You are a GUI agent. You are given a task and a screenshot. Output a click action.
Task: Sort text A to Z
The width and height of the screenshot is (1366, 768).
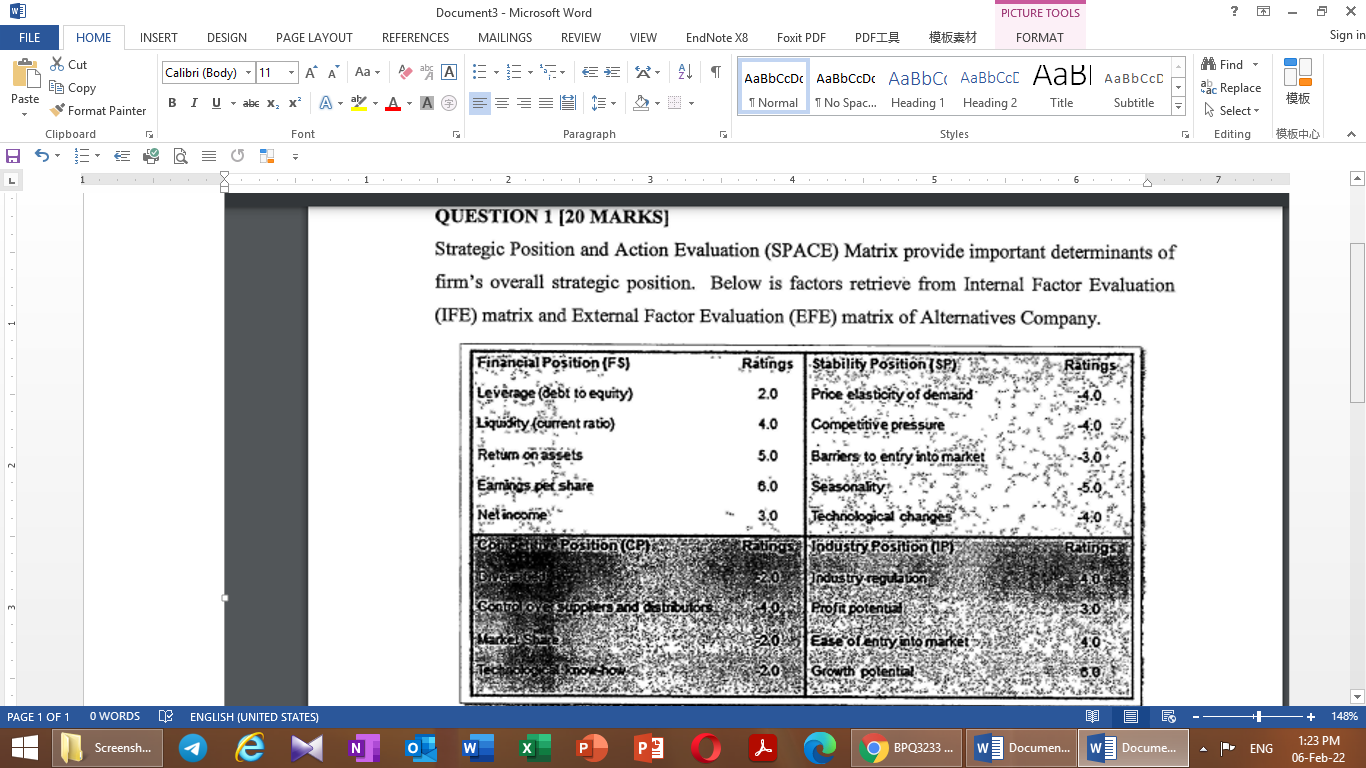point(685,72)
